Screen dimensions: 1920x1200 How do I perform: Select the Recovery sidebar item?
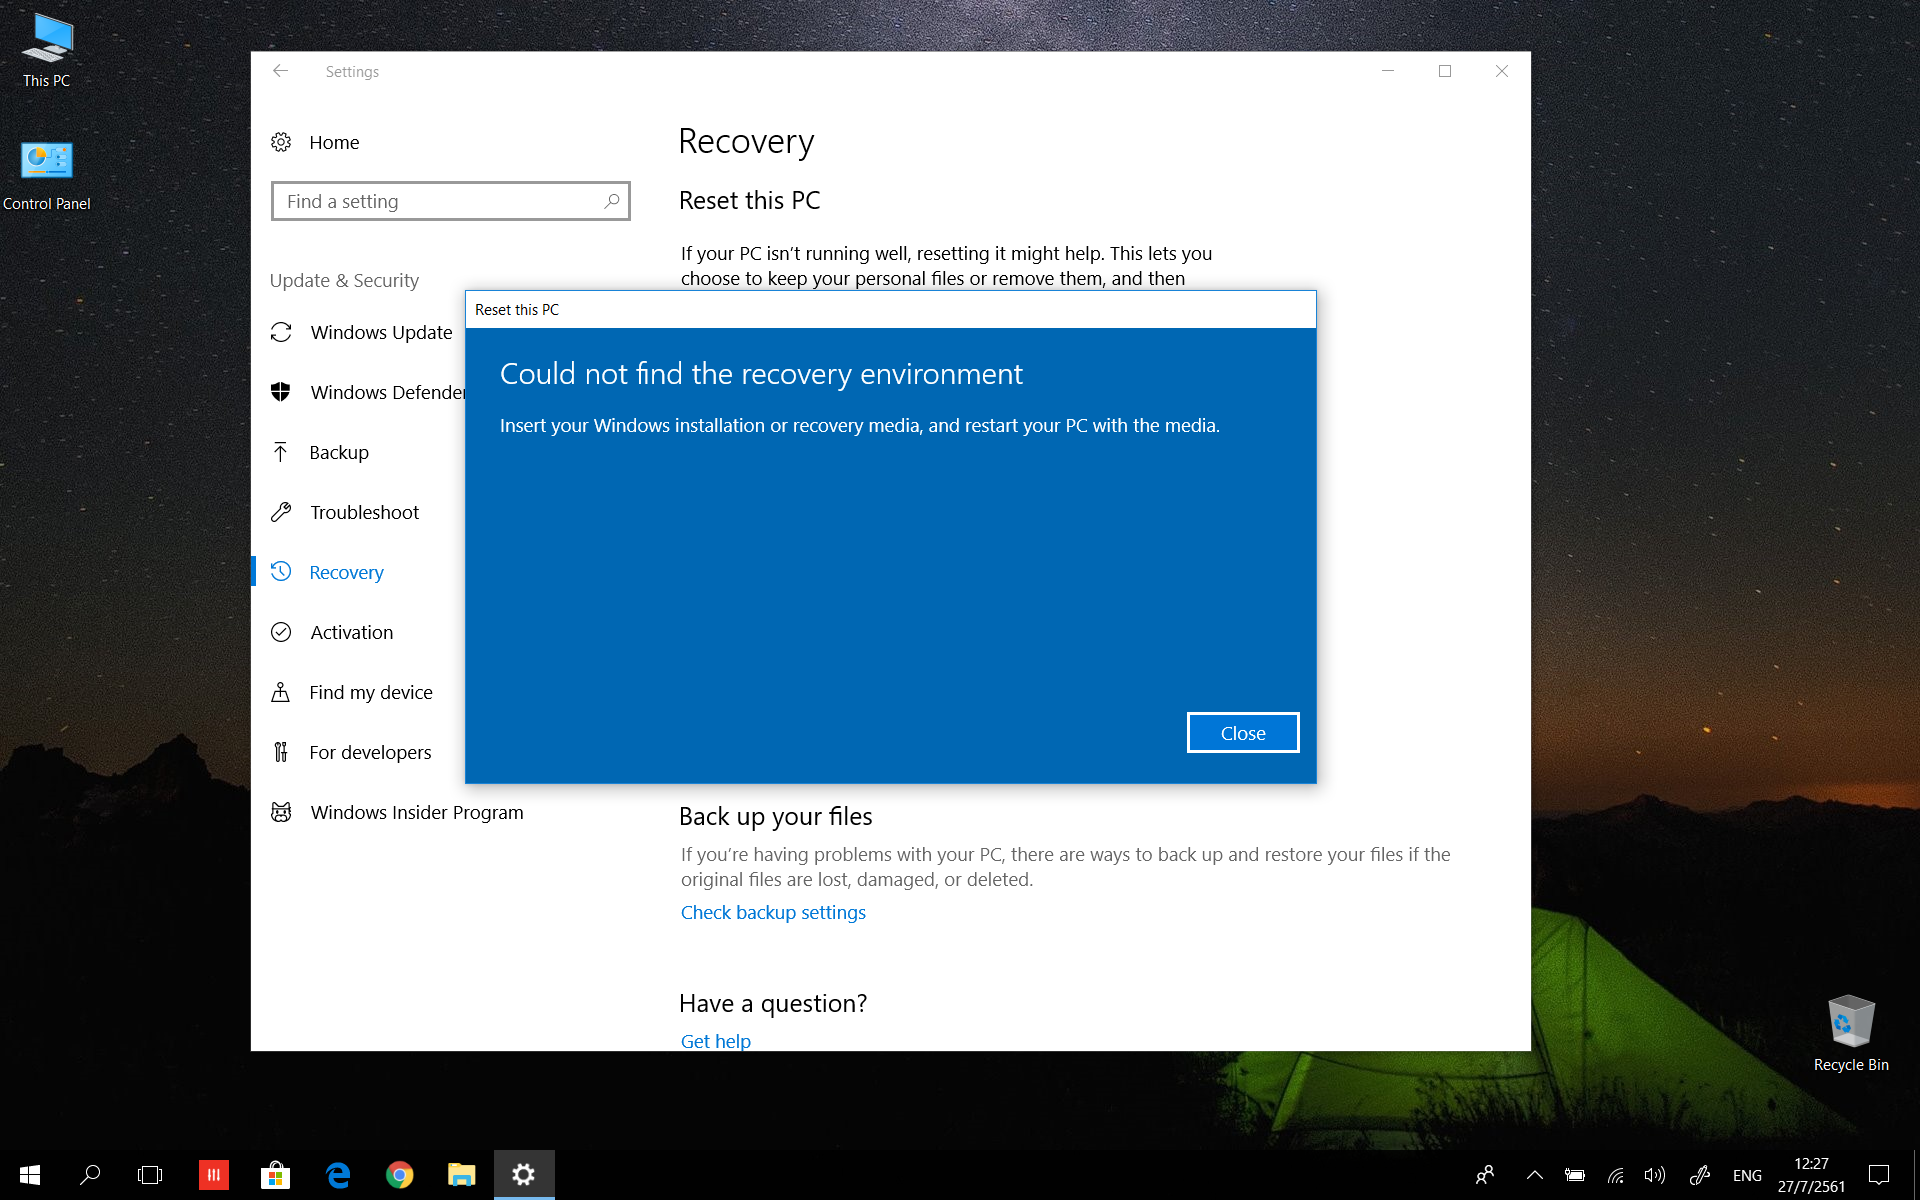[346, 572]
